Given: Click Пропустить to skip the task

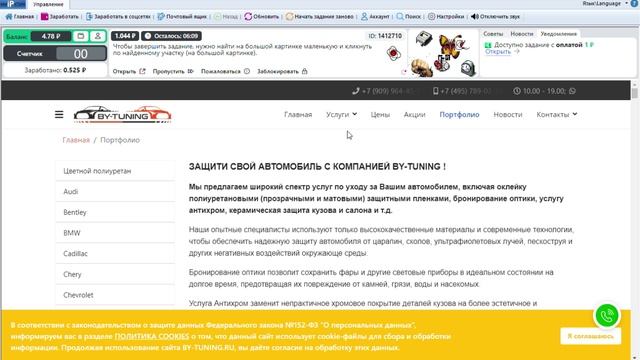Looking at the screenshot, I should [173, 71].
